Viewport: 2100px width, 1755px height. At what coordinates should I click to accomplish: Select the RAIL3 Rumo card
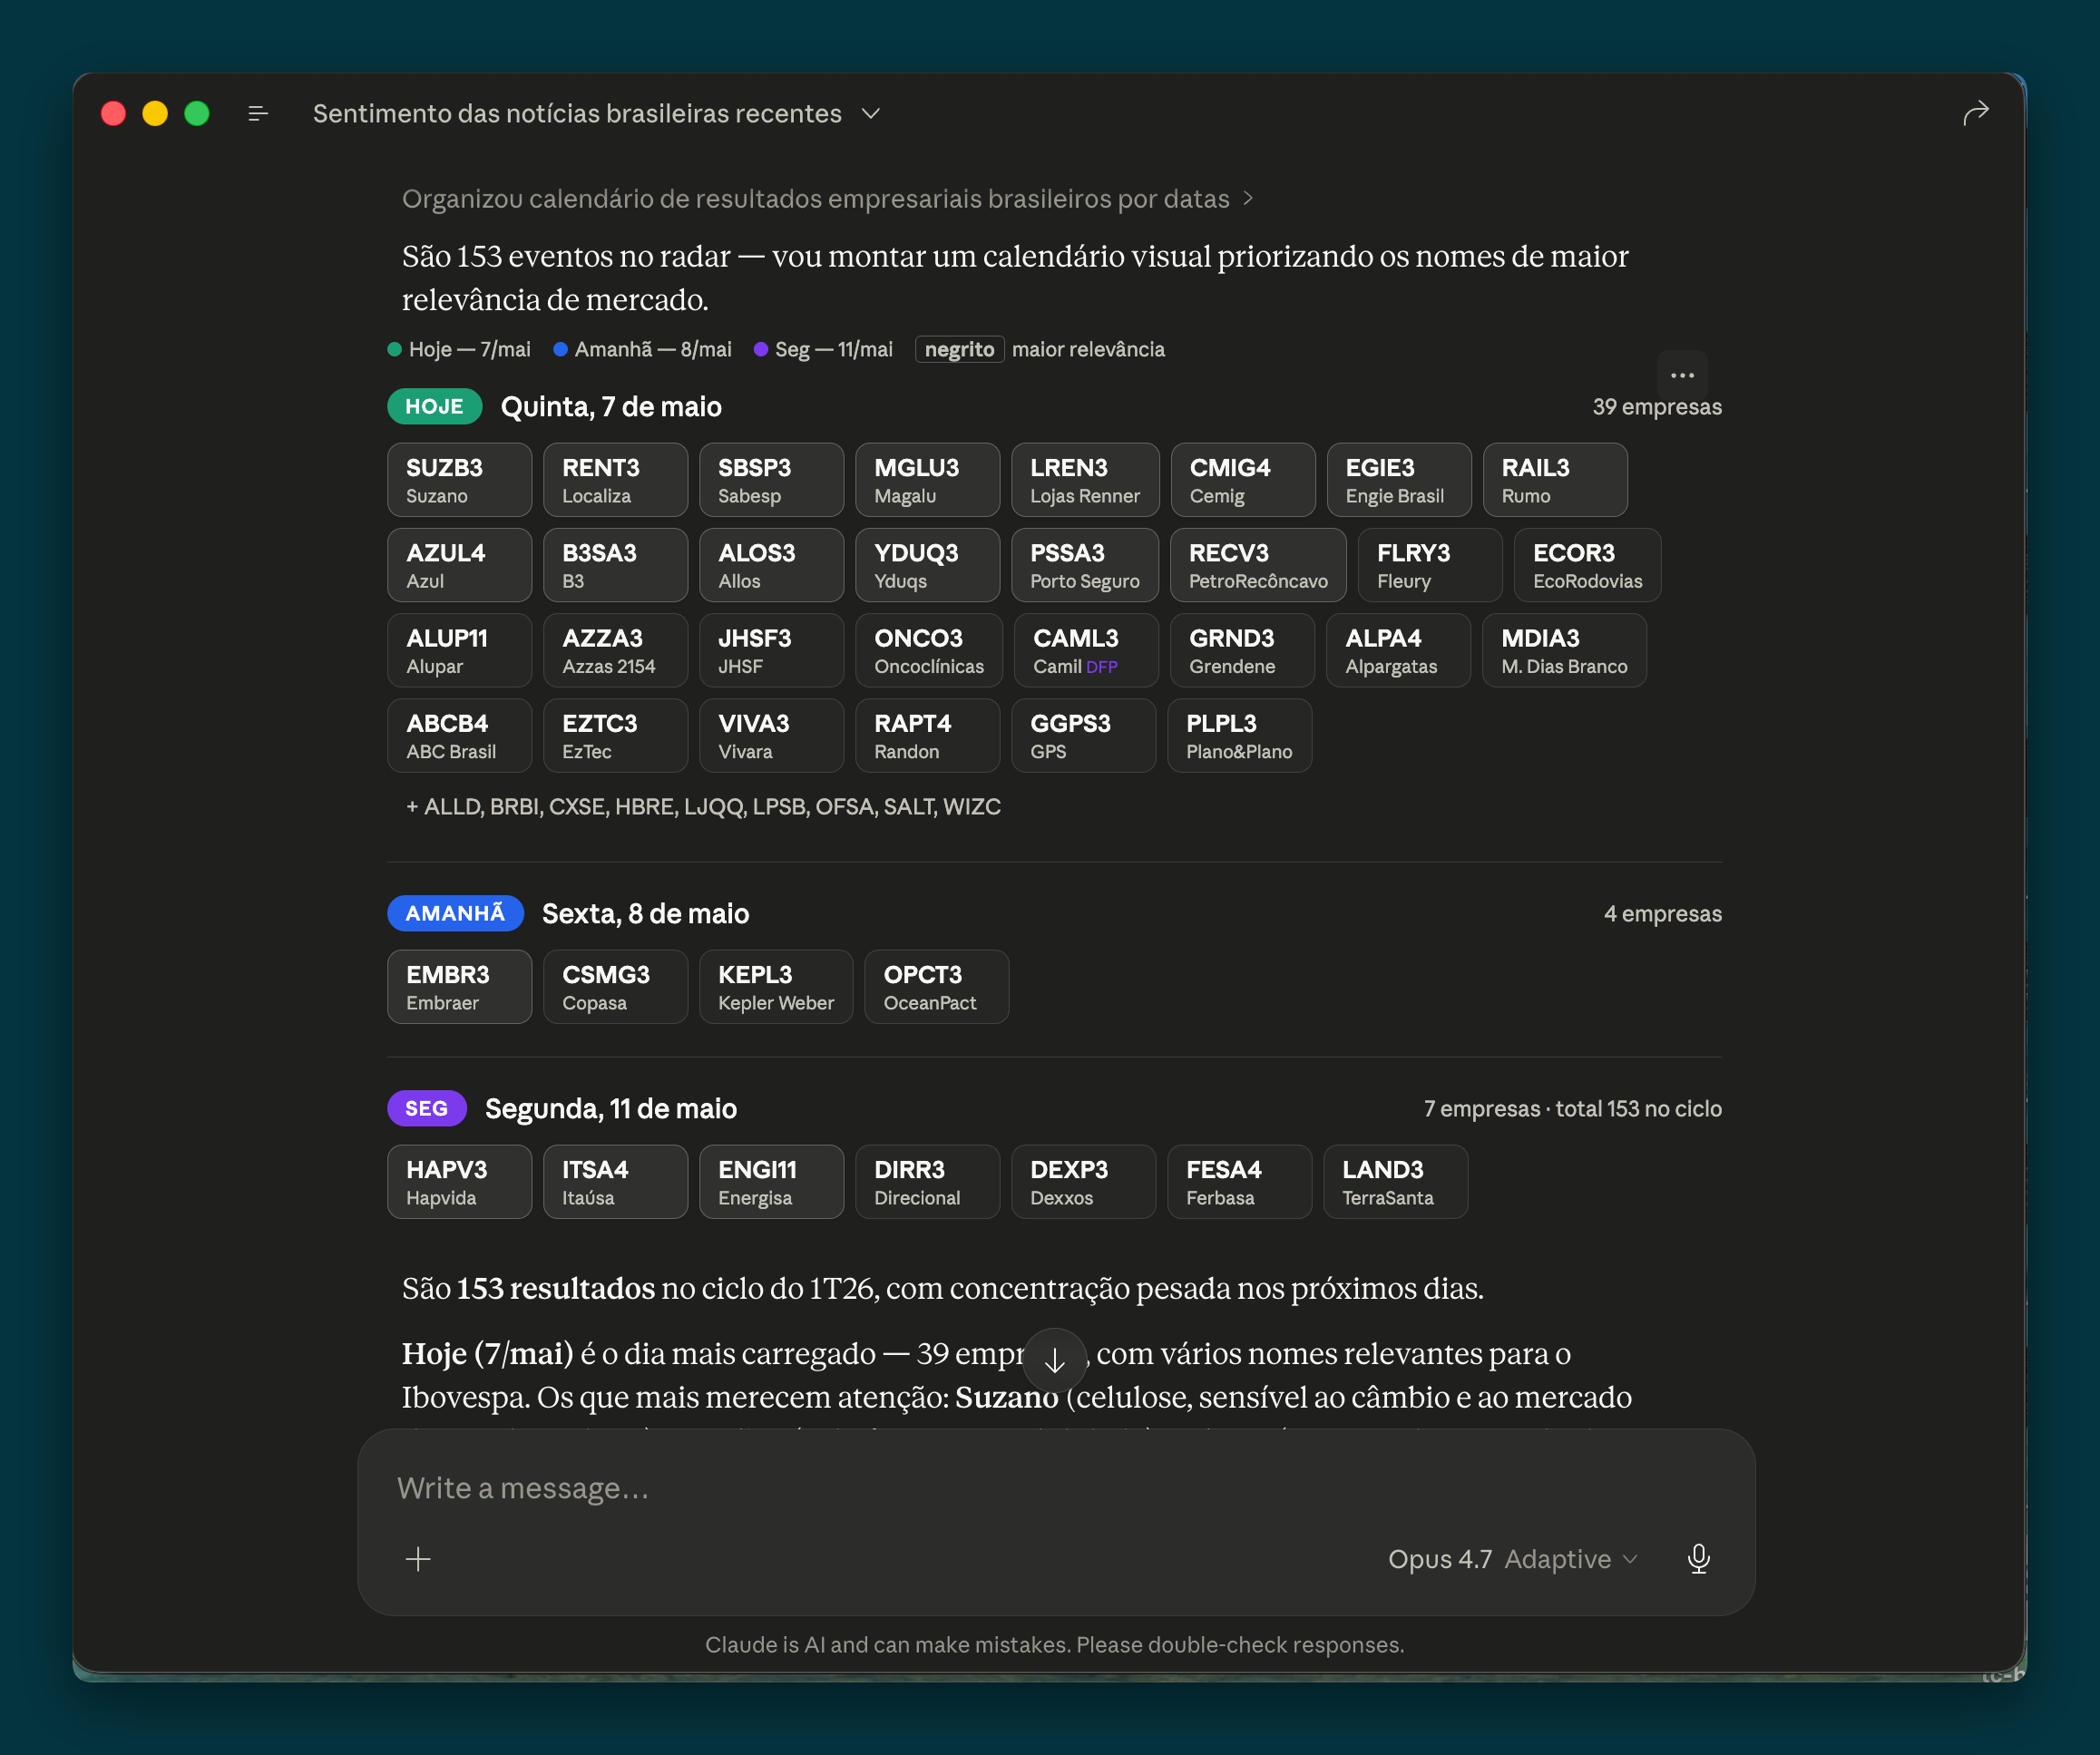(x=1555, y=480)
